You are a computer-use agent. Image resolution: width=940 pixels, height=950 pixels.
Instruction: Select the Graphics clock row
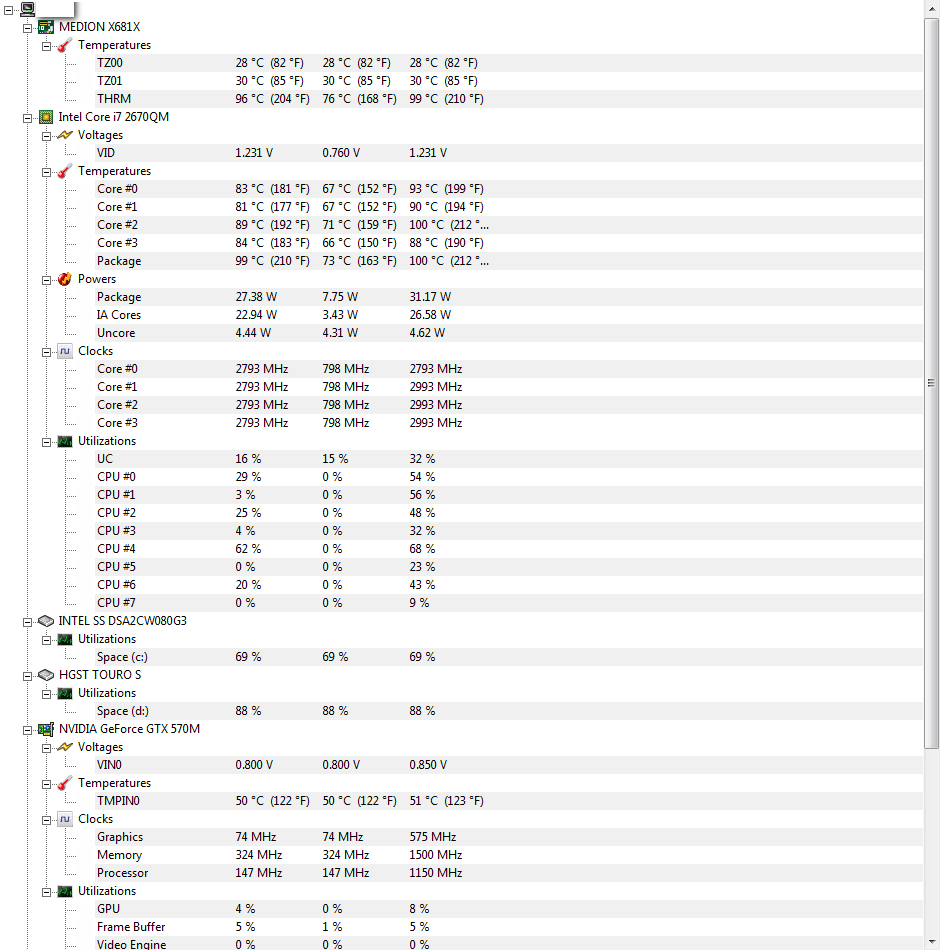coord(509,837)
